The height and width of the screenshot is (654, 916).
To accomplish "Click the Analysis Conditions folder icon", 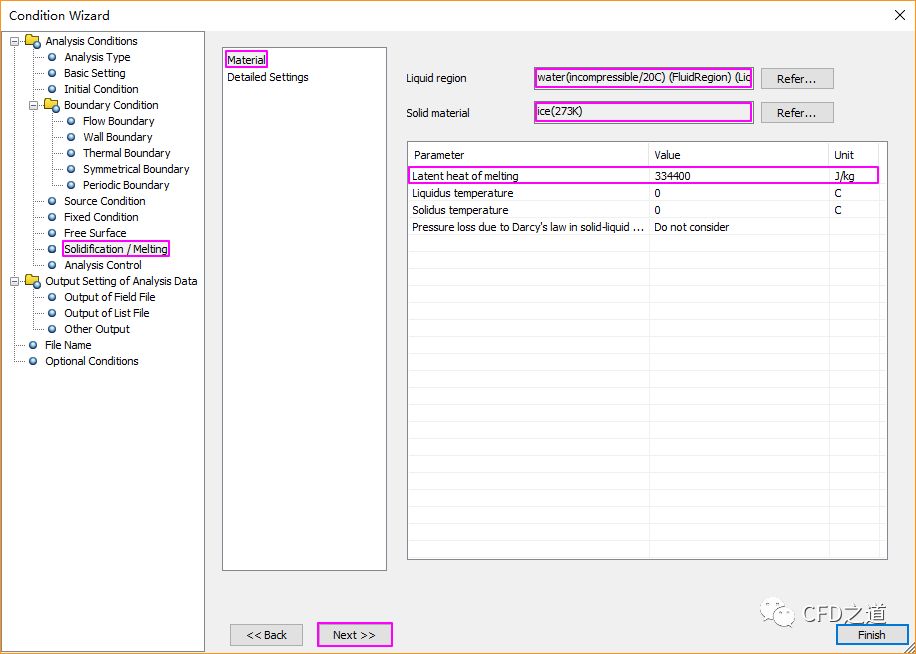I will pyautogui.click(x=33, y=41).
